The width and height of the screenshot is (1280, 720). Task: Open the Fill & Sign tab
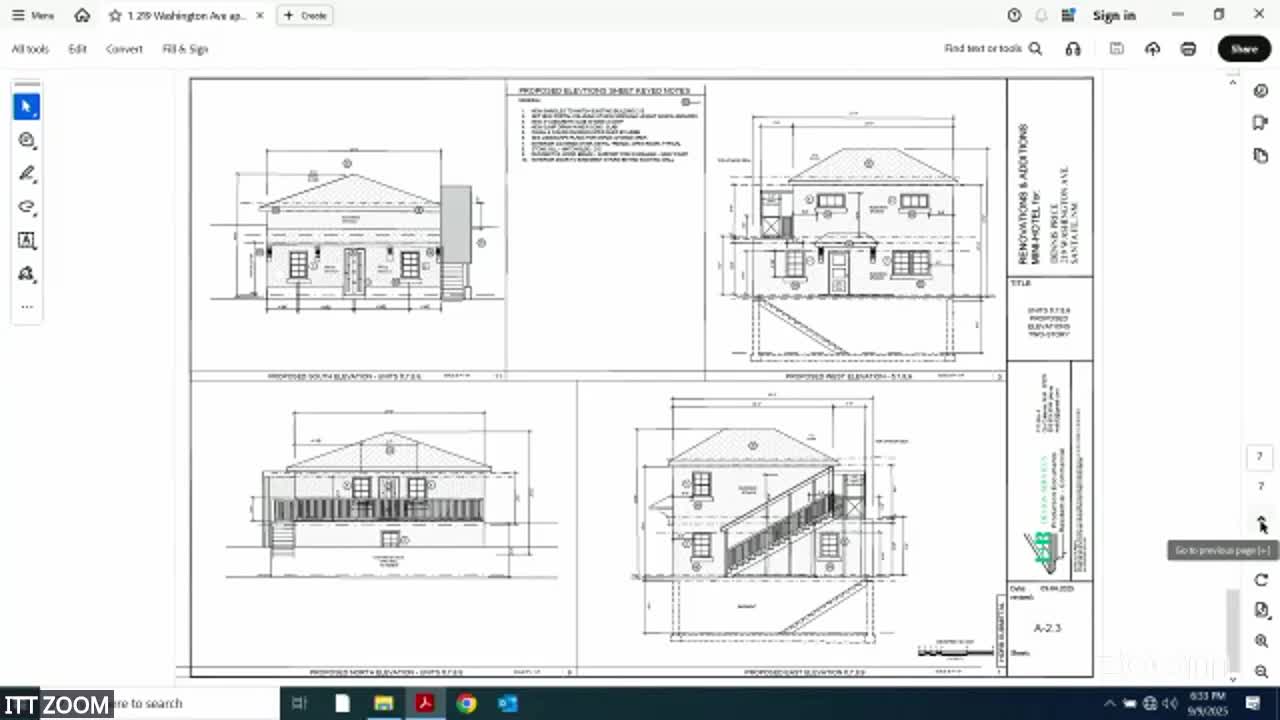point(185,49)
